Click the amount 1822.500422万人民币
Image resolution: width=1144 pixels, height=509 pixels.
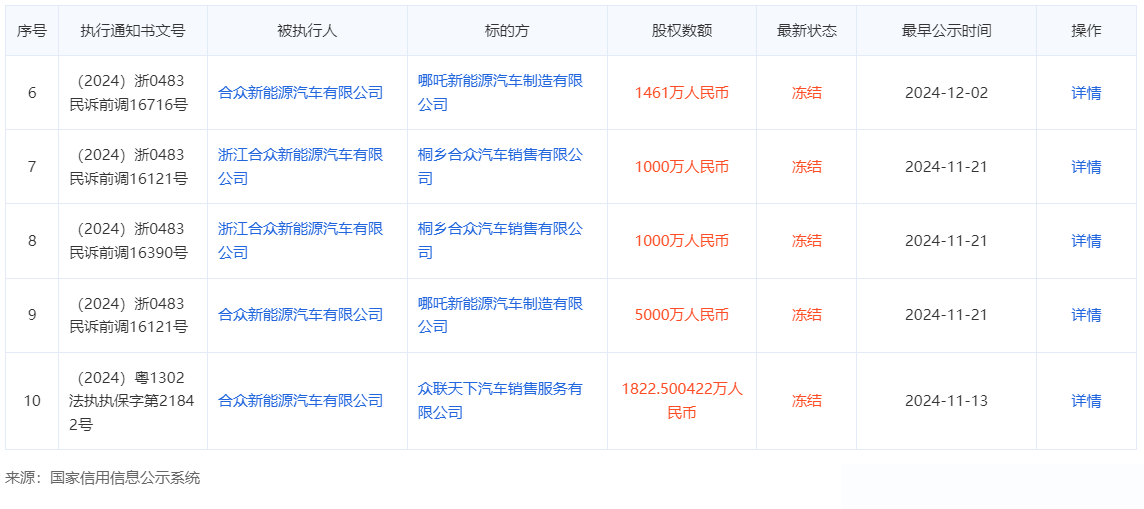coord(681,400)
